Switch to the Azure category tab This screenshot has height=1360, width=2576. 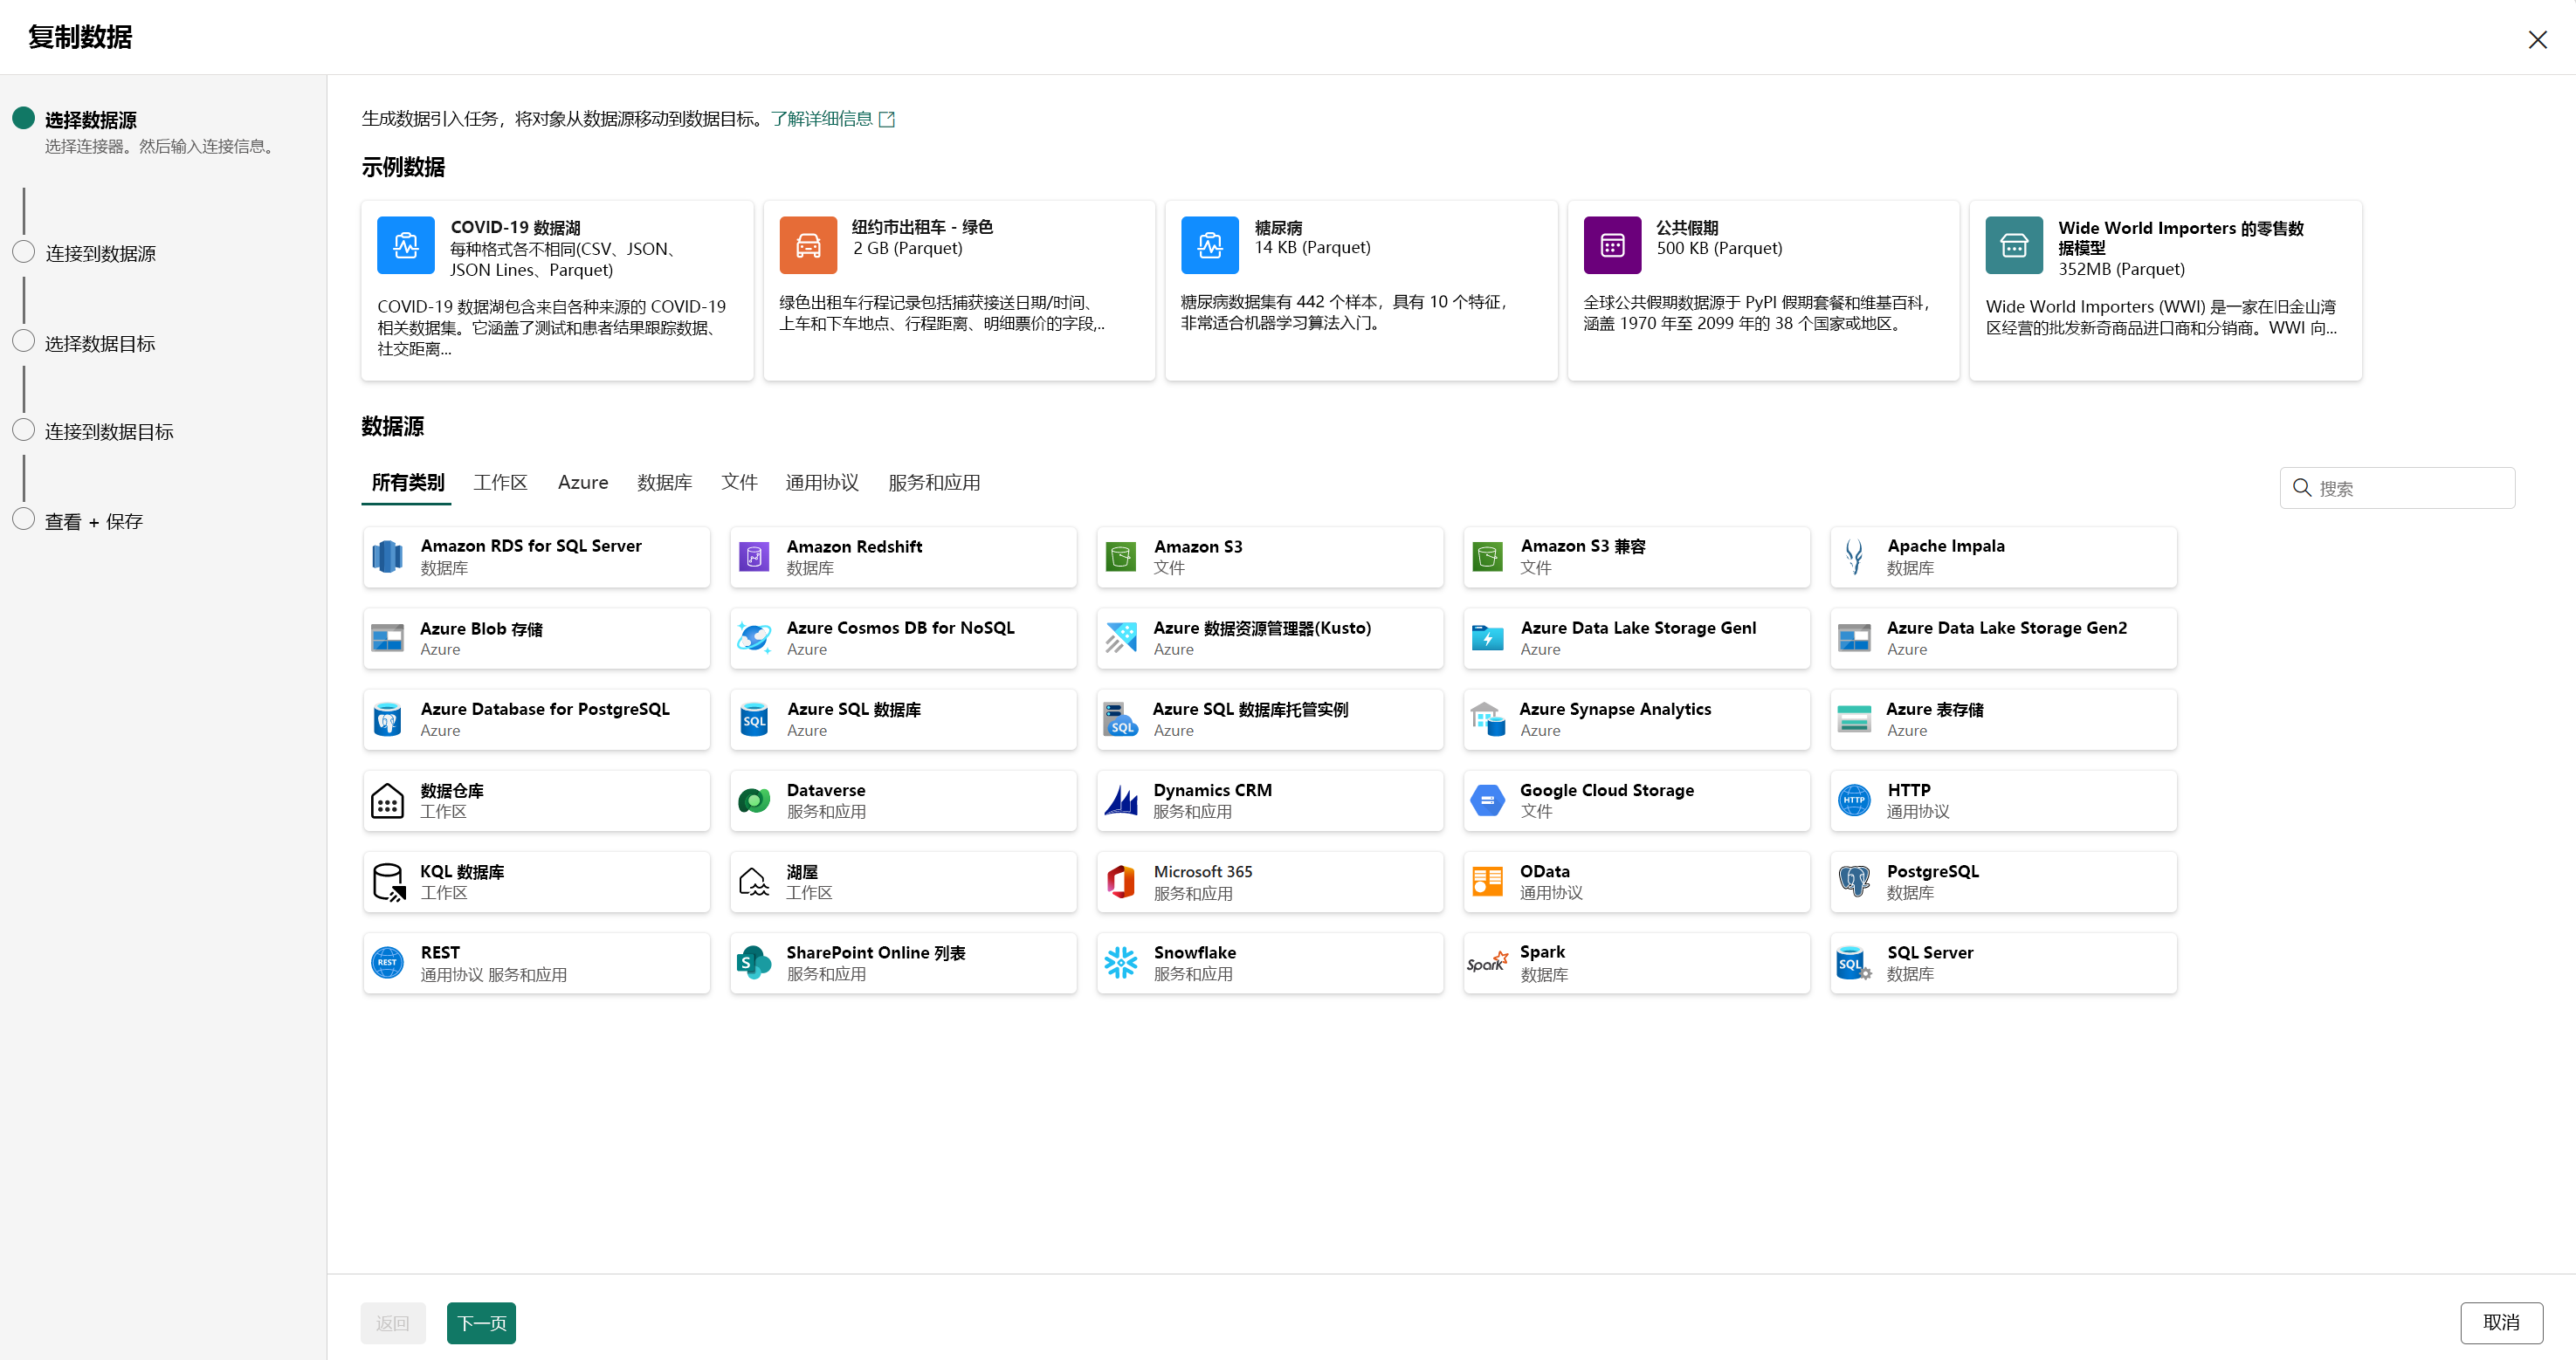tap(583, 483)
